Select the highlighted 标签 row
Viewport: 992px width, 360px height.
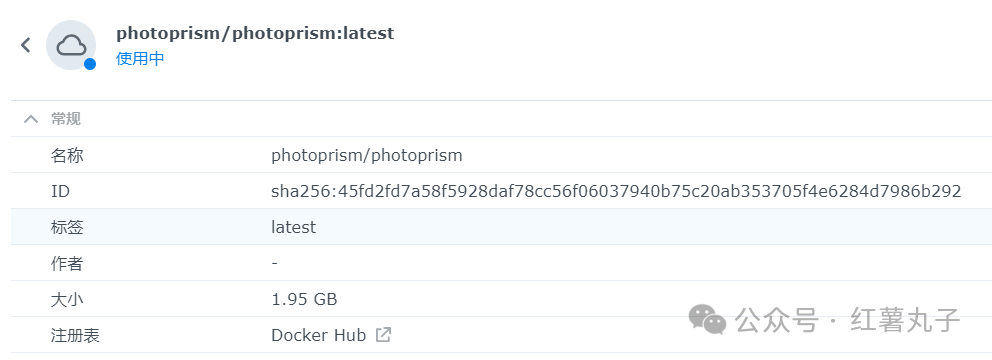(x=501, y=227)
